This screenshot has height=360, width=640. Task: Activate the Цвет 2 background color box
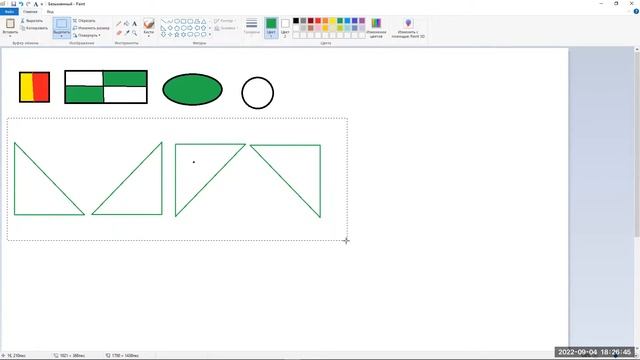pyautogui.click(x=285, y=28)
